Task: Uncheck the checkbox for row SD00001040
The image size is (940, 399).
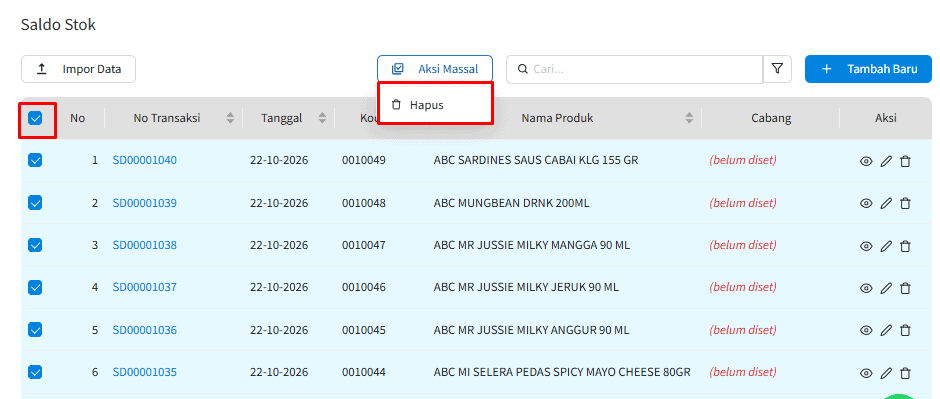Action: (x=35, y=160)
